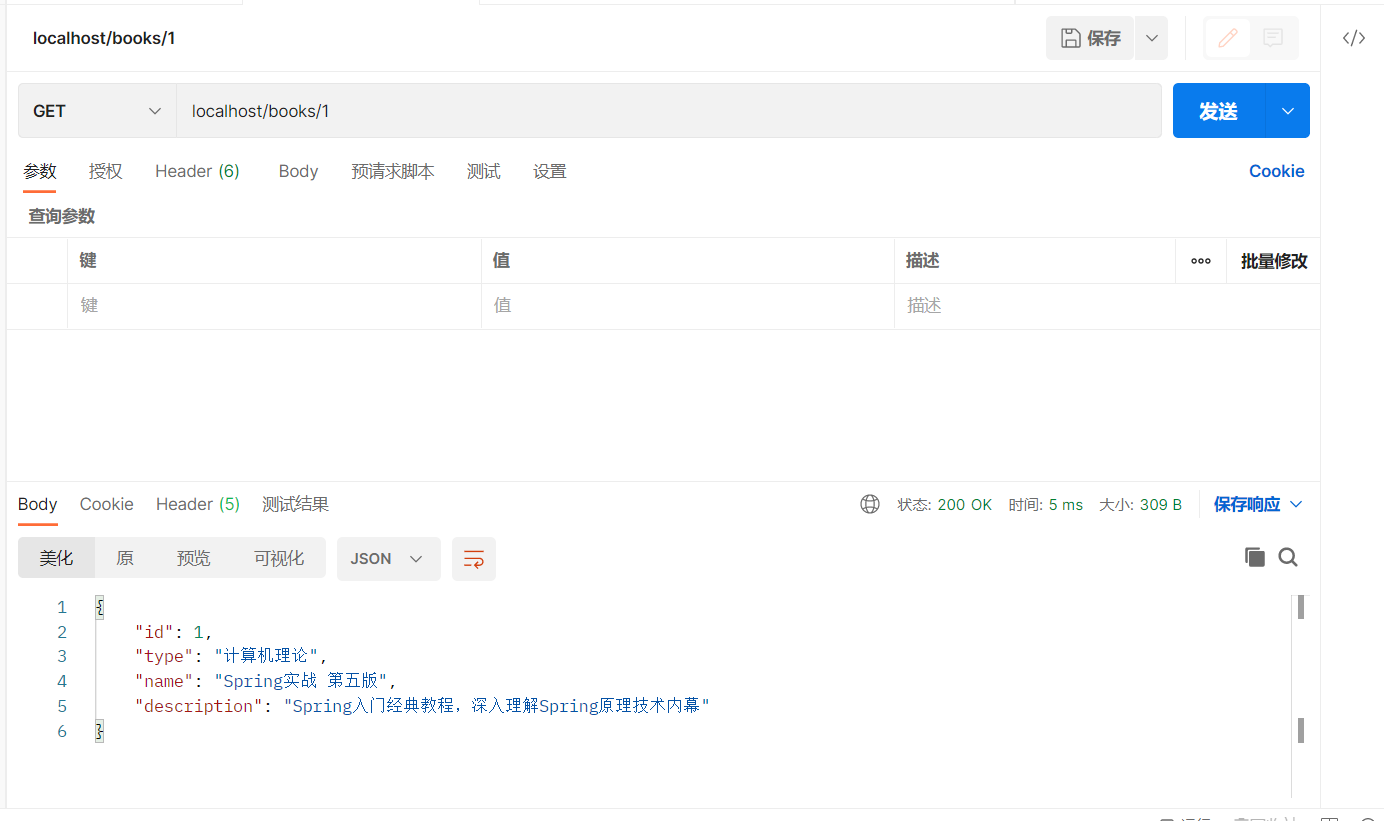Expand the 保存响应 dropdown chevron

(1296, 504)
